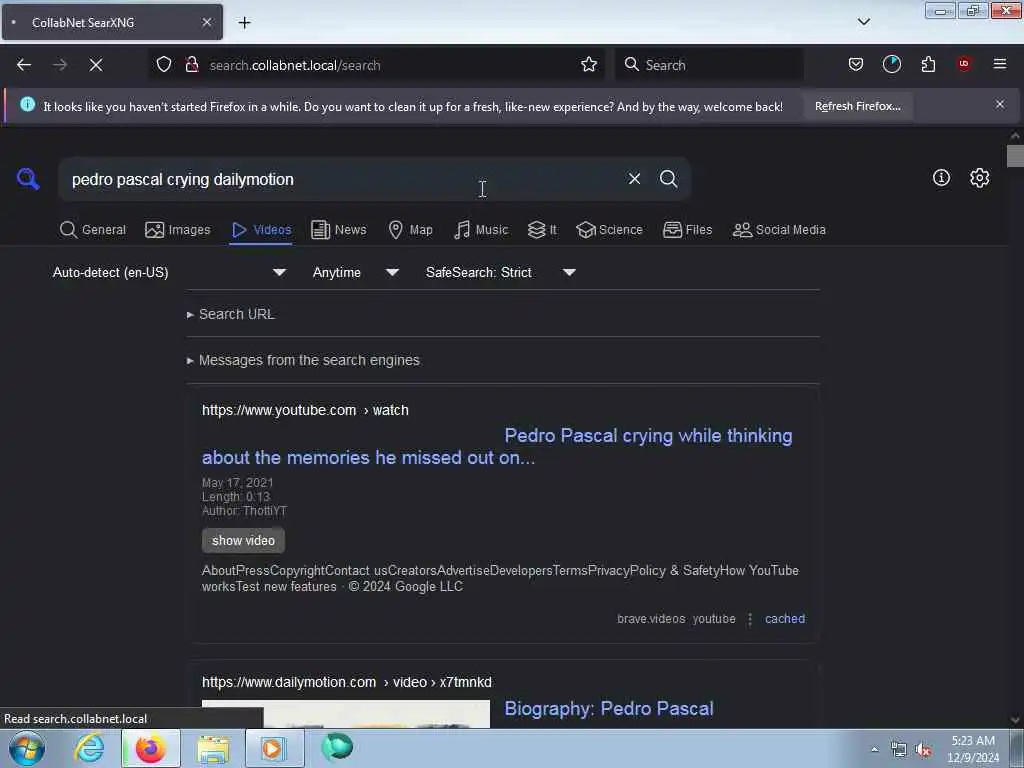Open the SearXNG about info icon
Viewport: 1024px width, 768px height.
coord(941,178)
